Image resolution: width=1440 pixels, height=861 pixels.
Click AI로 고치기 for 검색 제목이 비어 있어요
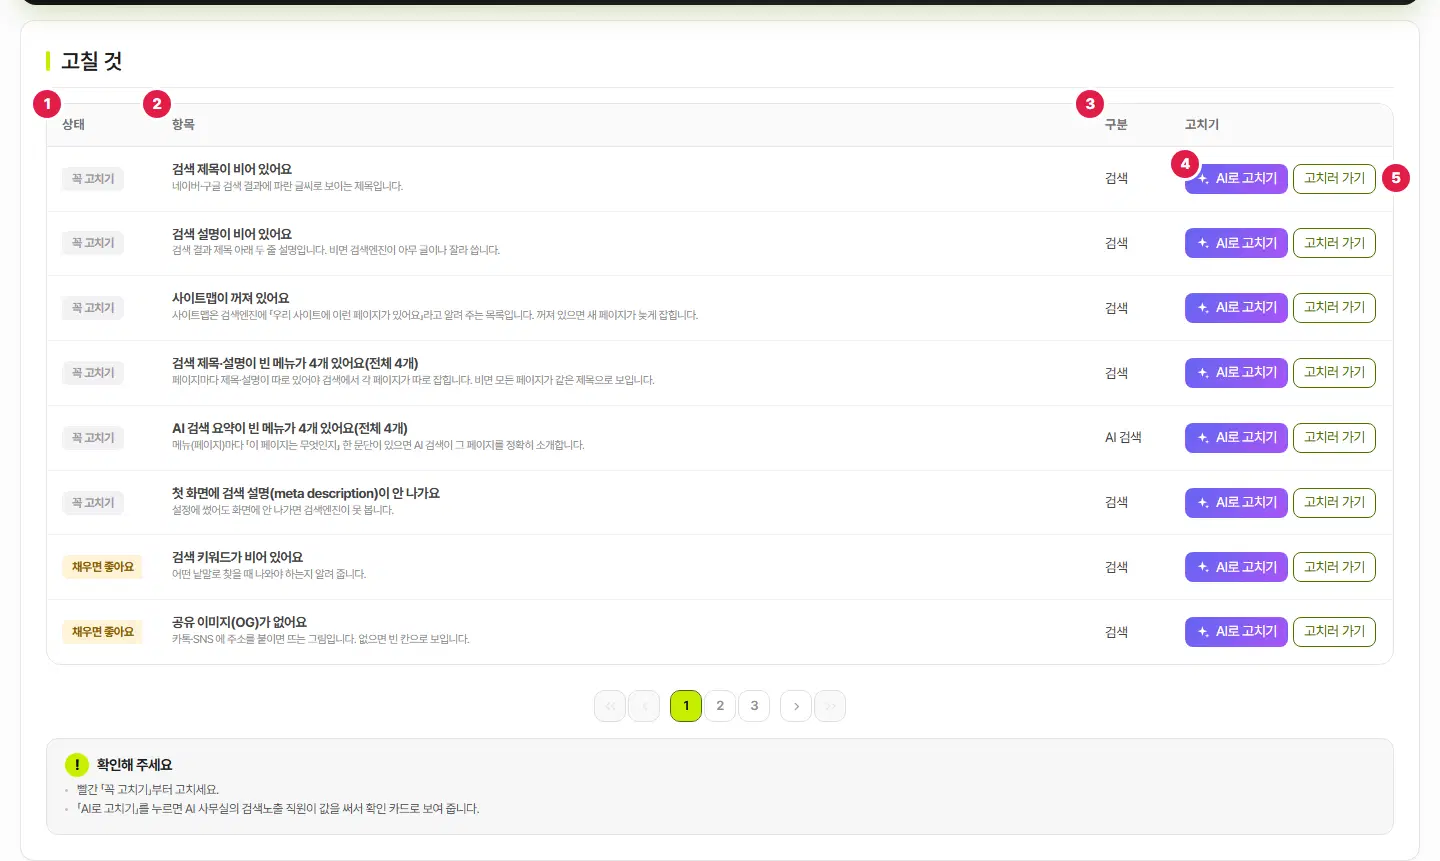pos(1236,178)
